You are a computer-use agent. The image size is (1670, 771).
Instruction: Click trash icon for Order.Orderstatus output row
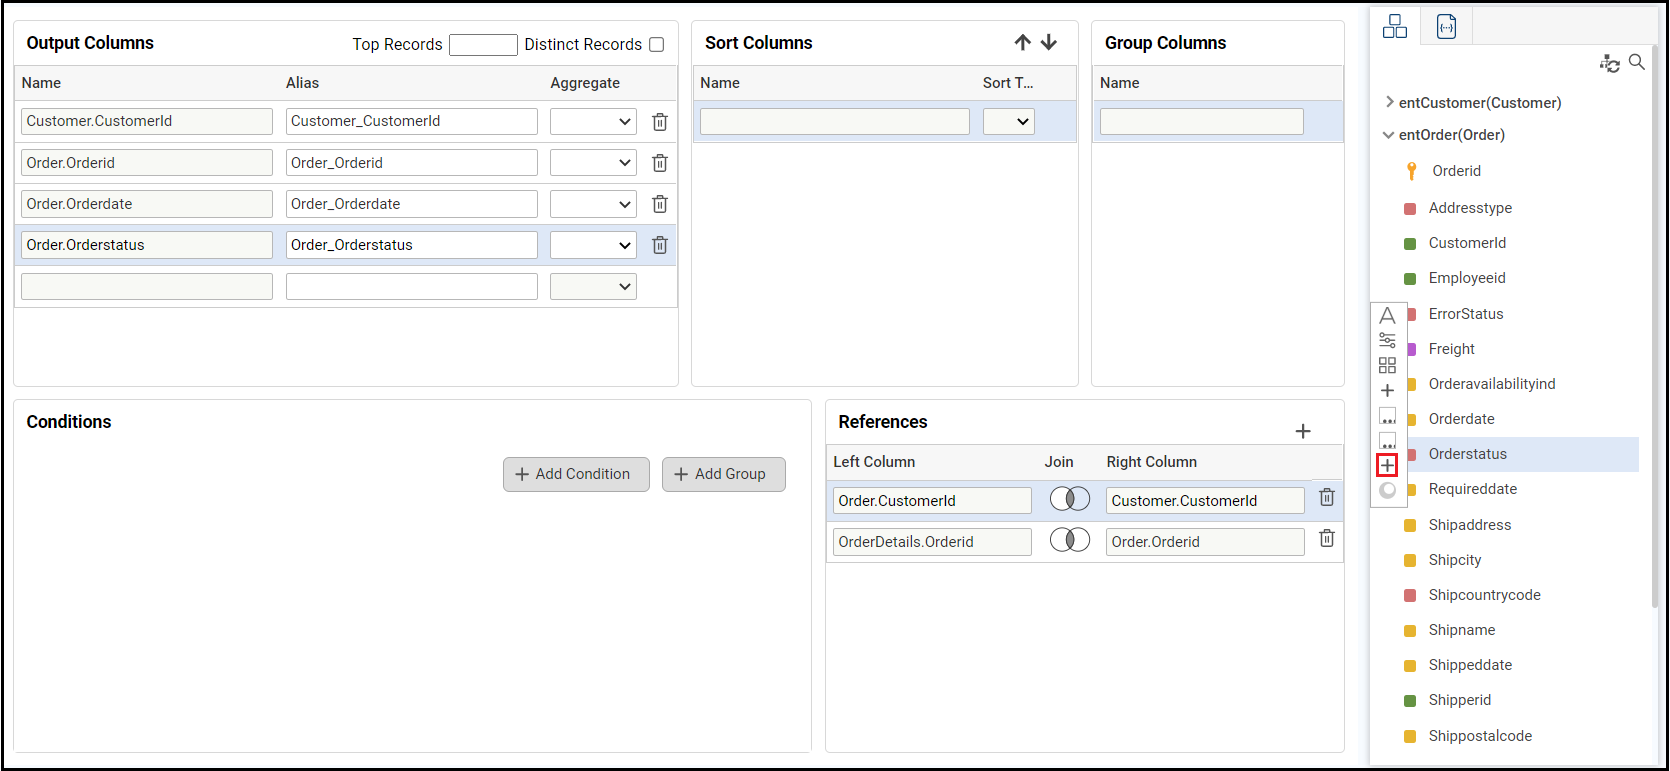tap(660, 245)
